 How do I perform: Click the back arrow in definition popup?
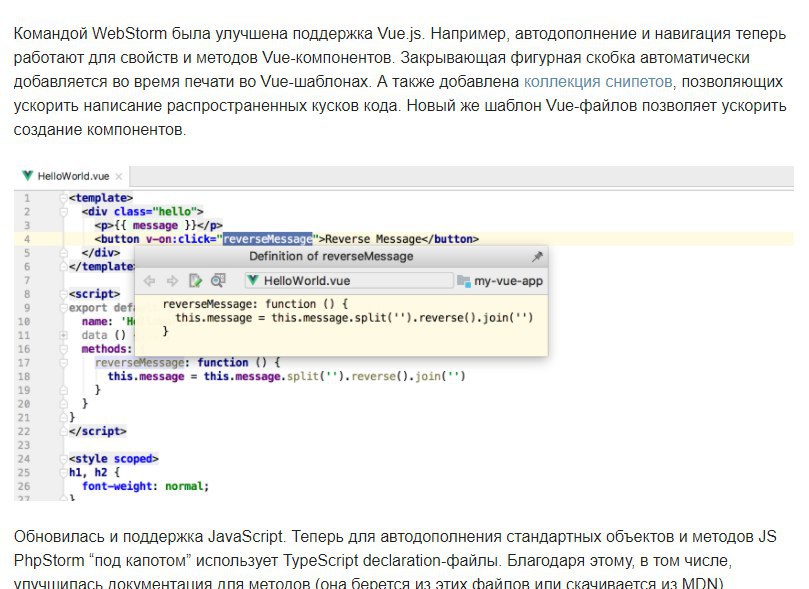click(x=150, y=281)
